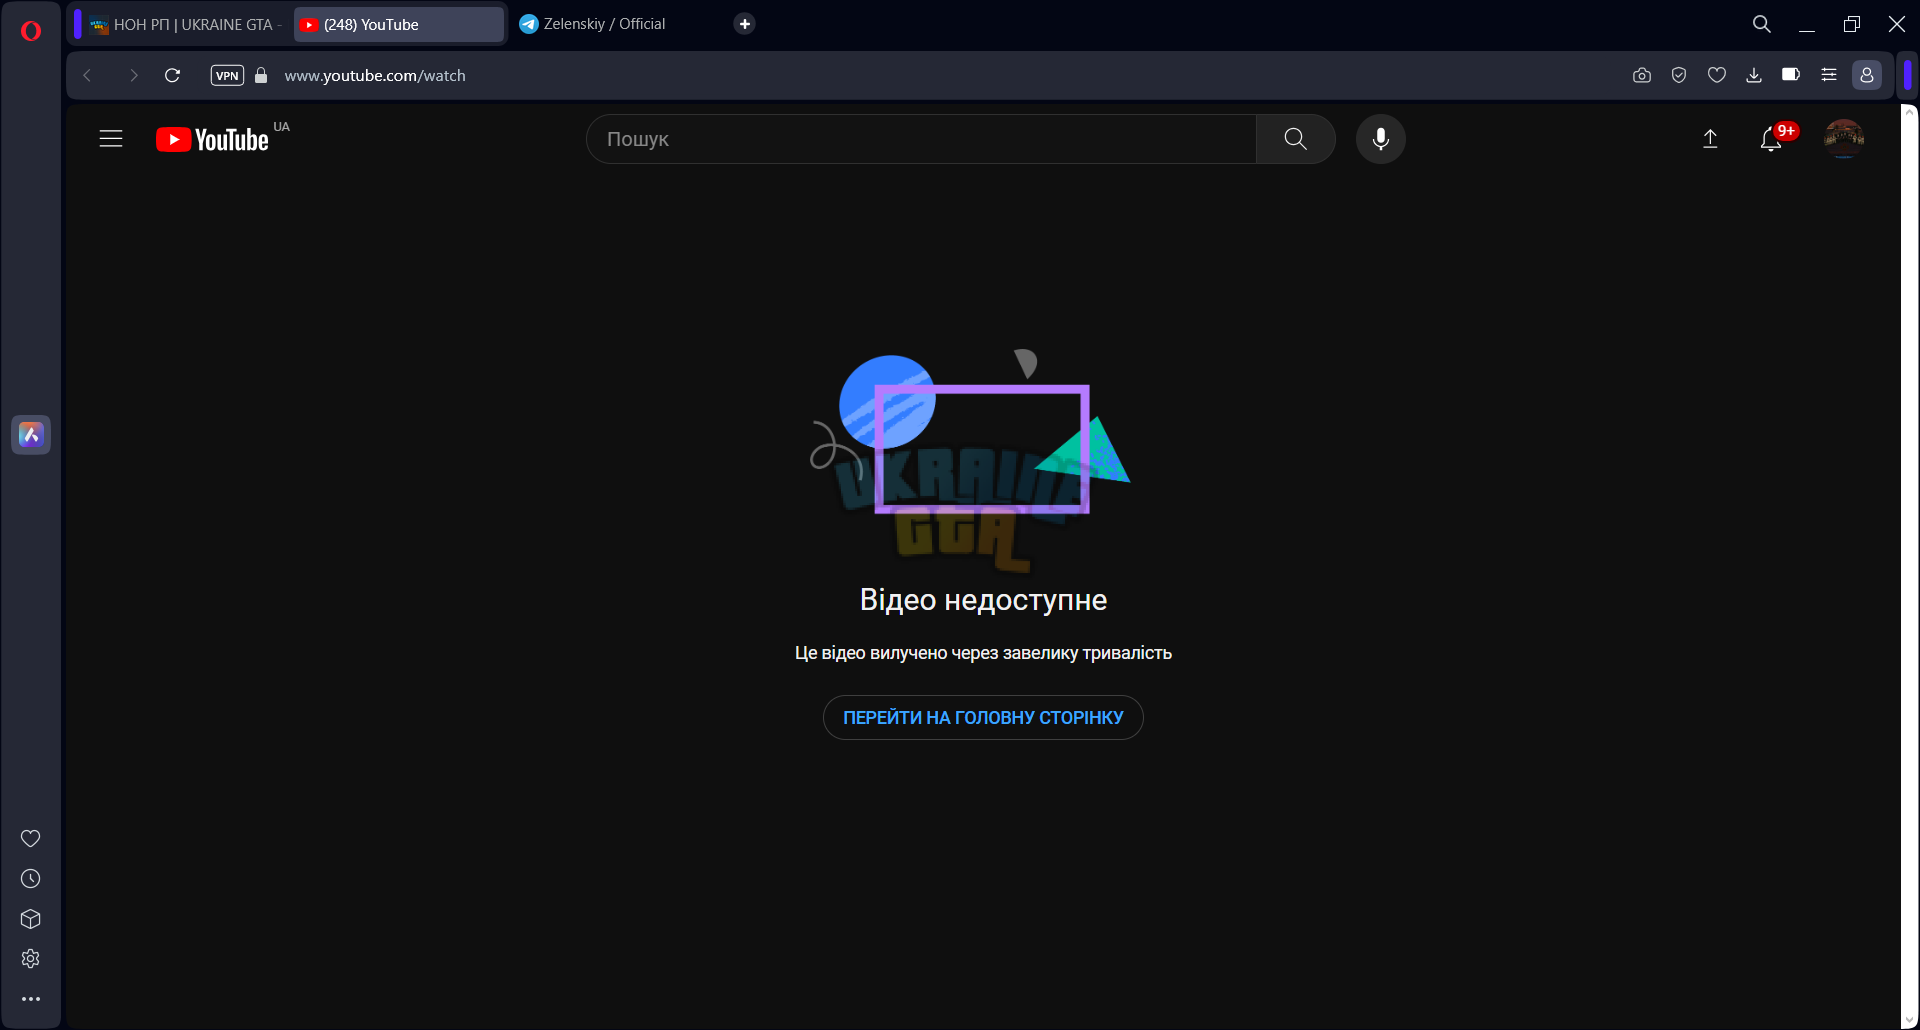Submit search with magnifier button
Screen dimensions: 1920x1030
(1296, 139)
